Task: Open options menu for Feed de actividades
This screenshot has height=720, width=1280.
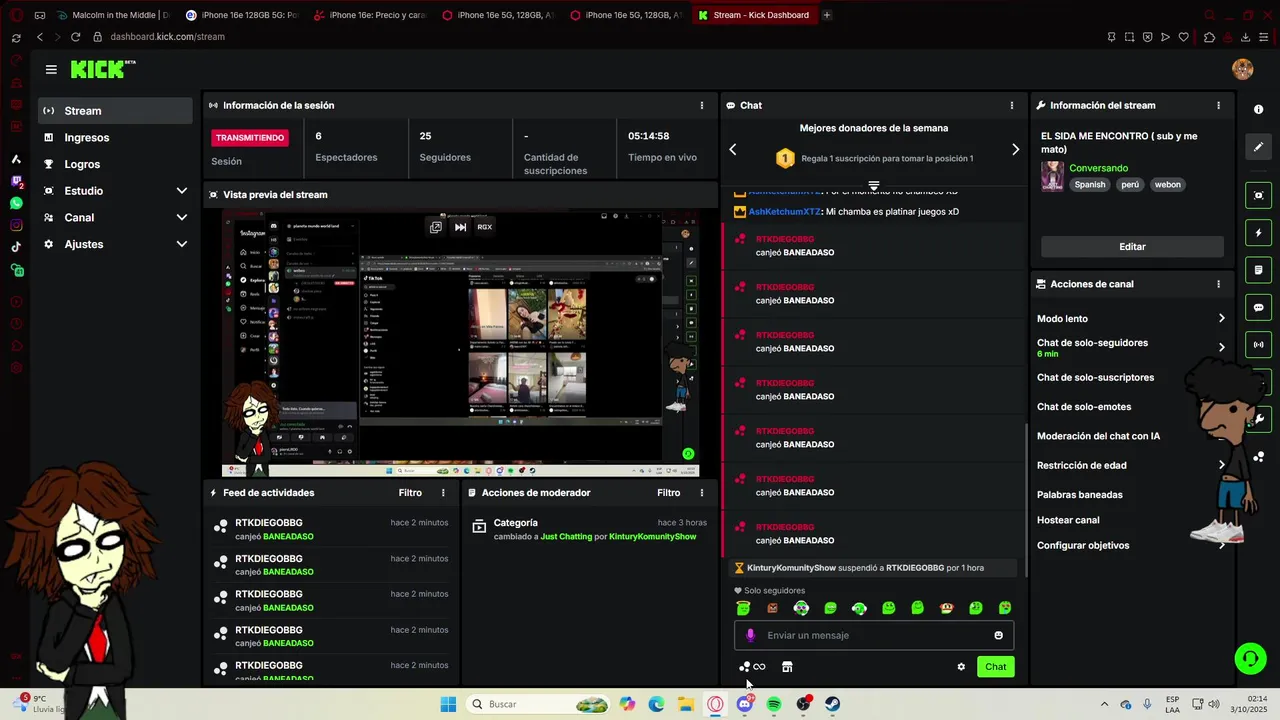Action: (x=443, y=493)
